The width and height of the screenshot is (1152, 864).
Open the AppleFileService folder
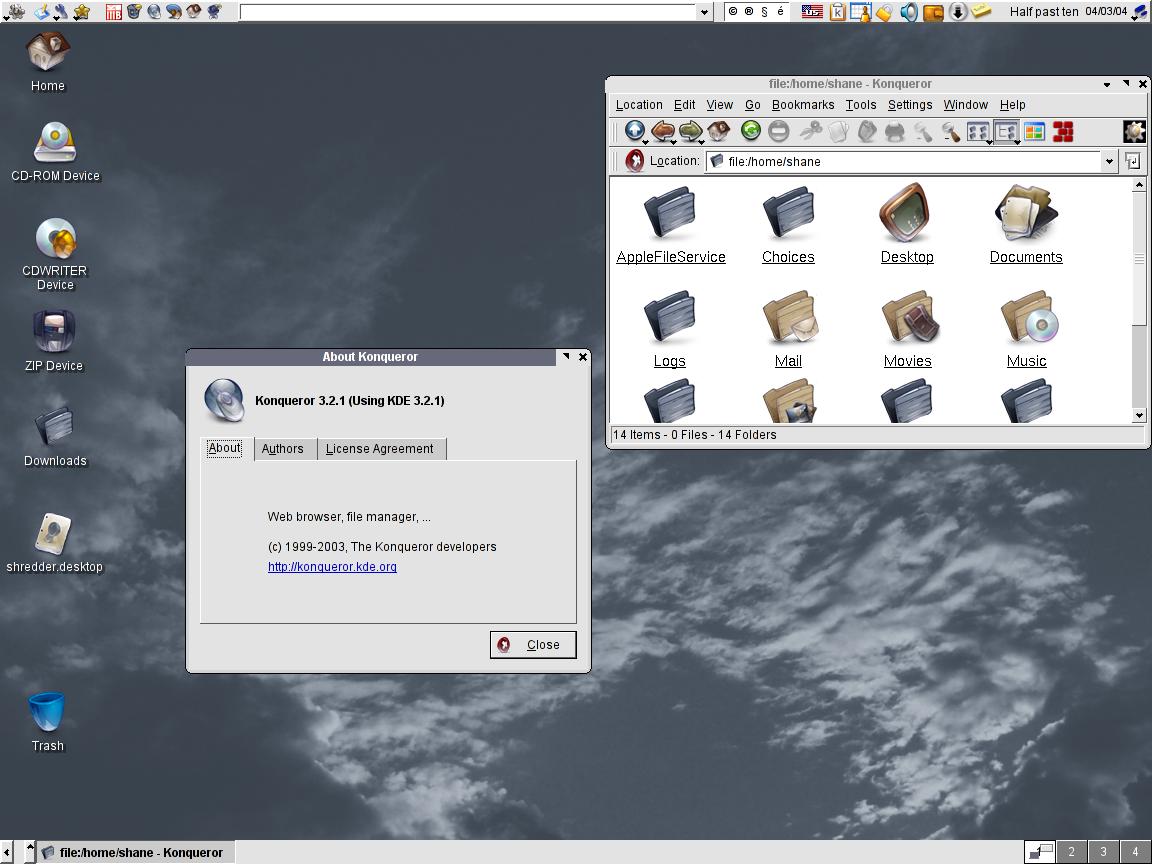(671, 224)
